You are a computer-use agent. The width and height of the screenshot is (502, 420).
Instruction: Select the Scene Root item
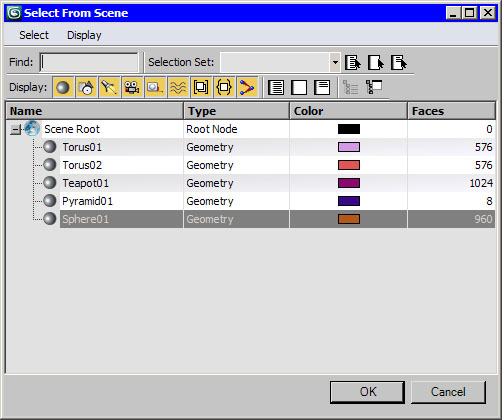[72, 129]
